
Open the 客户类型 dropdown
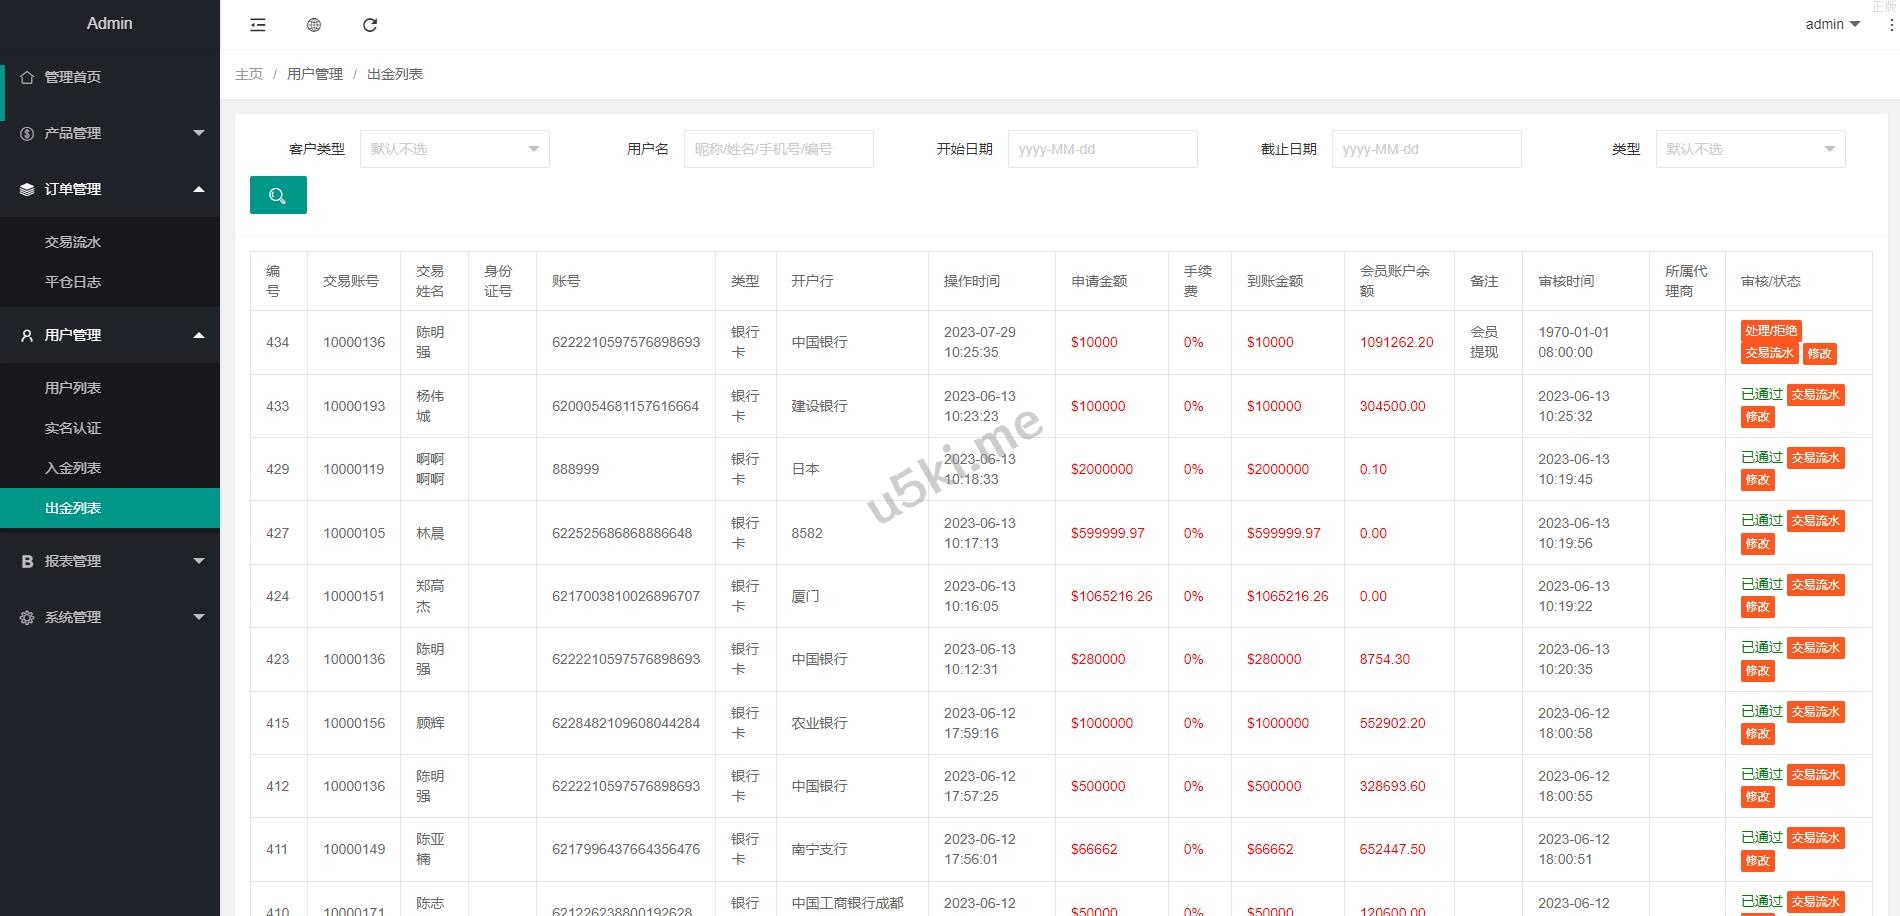454,149
